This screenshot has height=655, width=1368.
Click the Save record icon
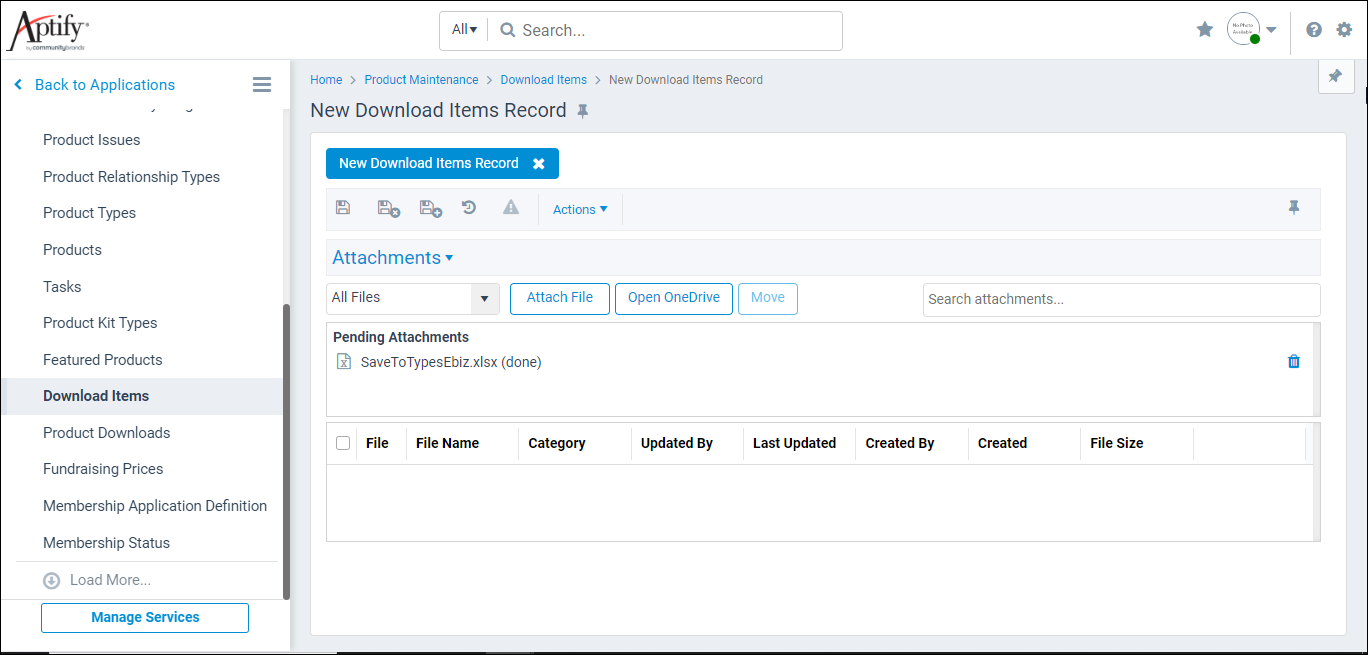coord(343,207)
